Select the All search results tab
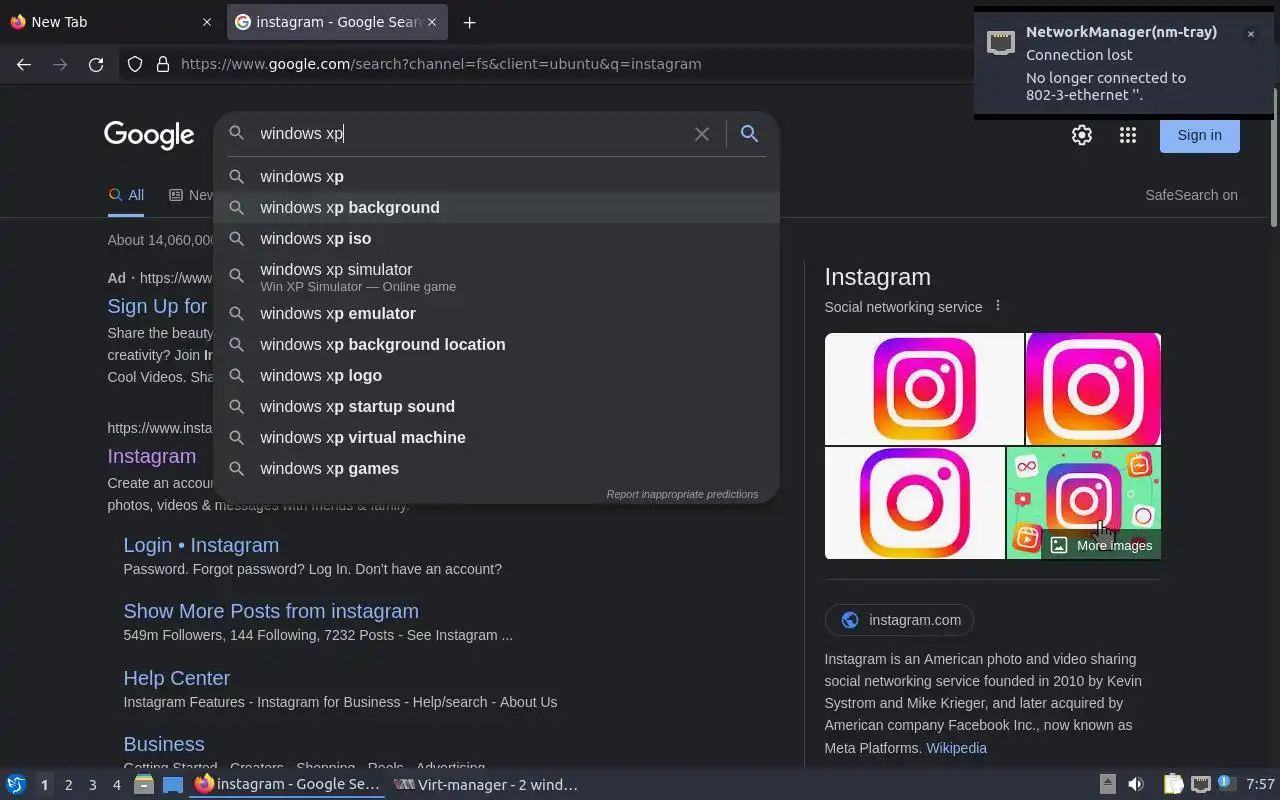The width and height of the screenshot is (1280, 800). (126, 195)
